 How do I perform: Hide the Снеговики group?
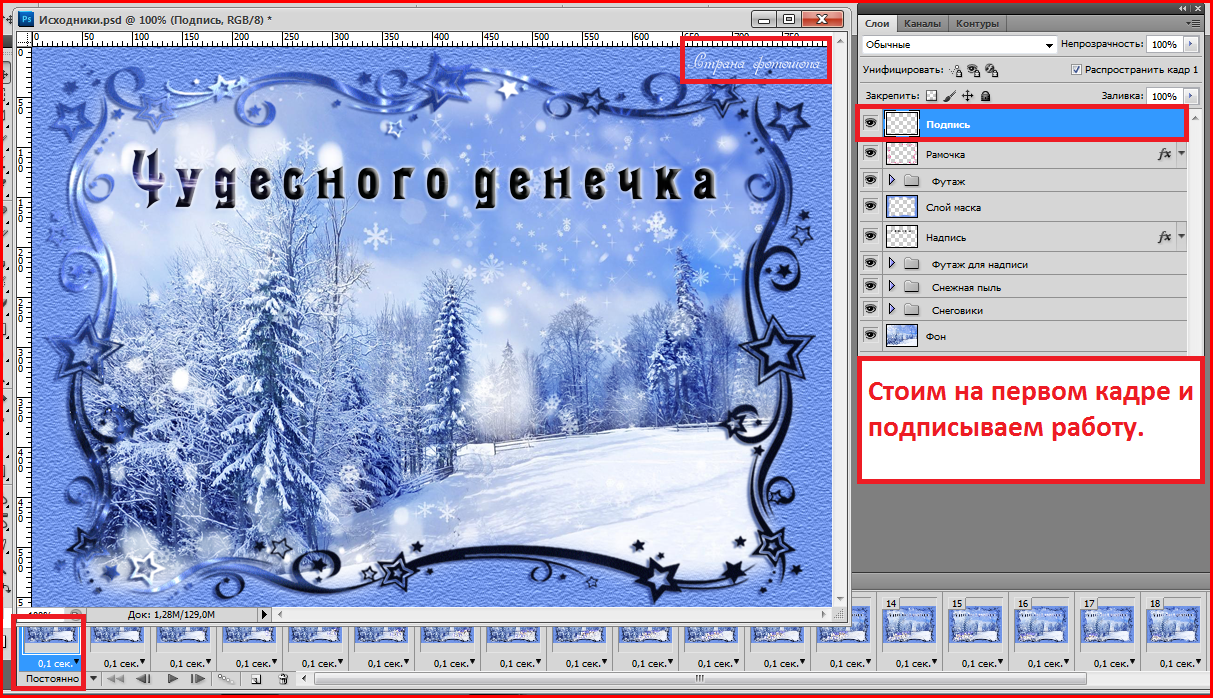pyautogui.click(x=870, y=310)
